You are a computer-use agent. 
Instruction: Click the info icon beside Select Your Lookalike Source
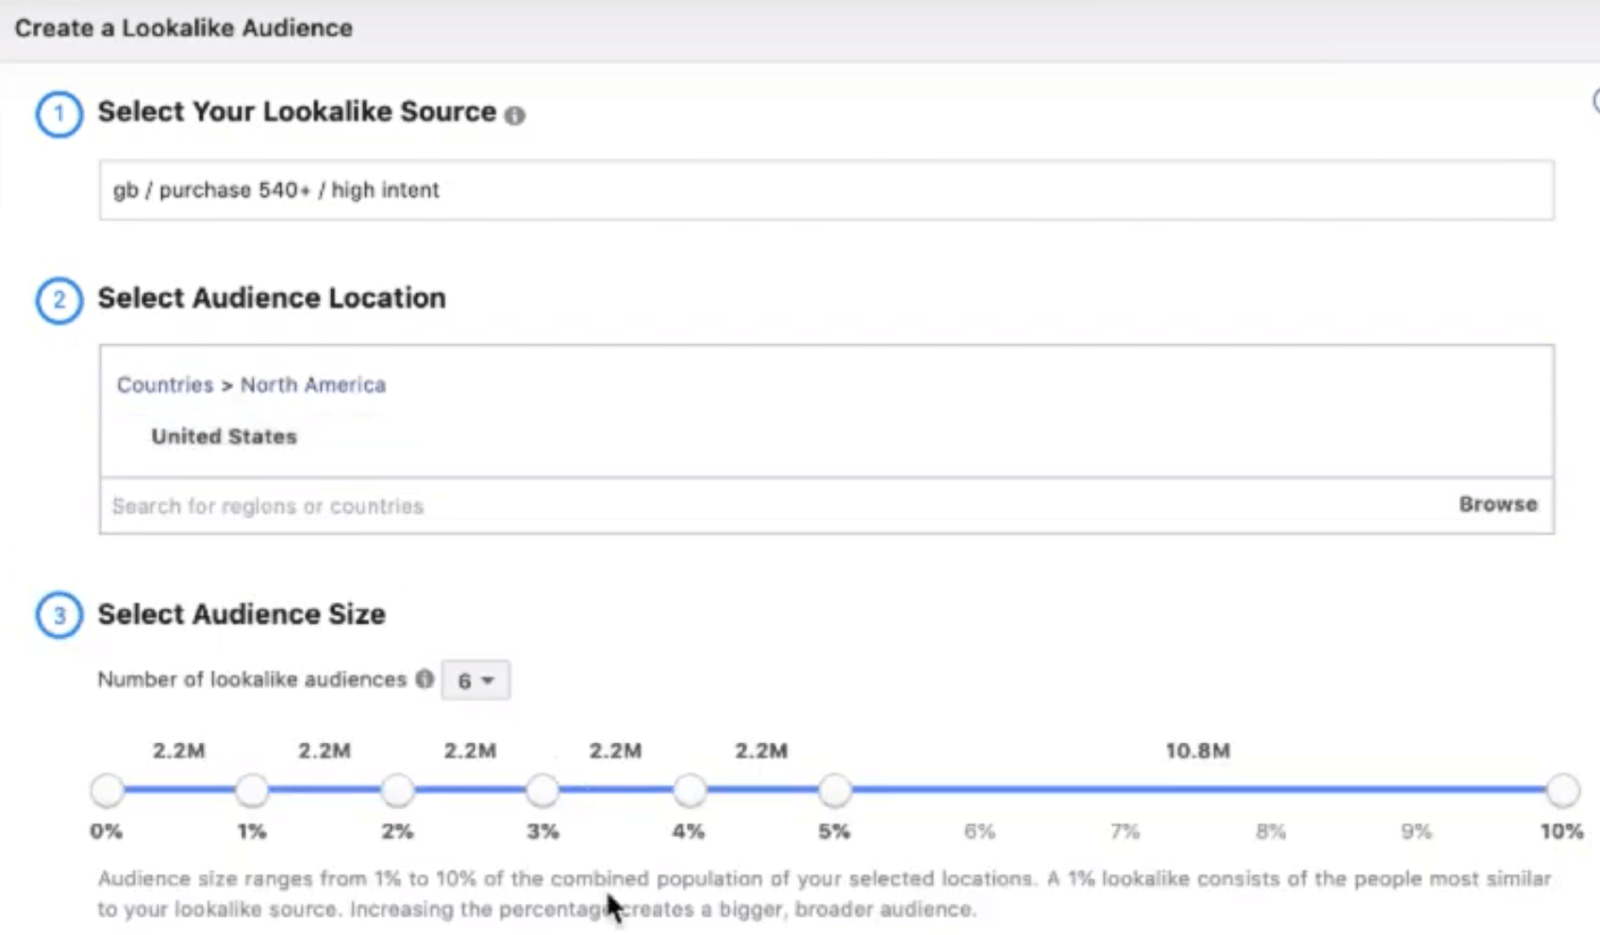tap(516, 116)
